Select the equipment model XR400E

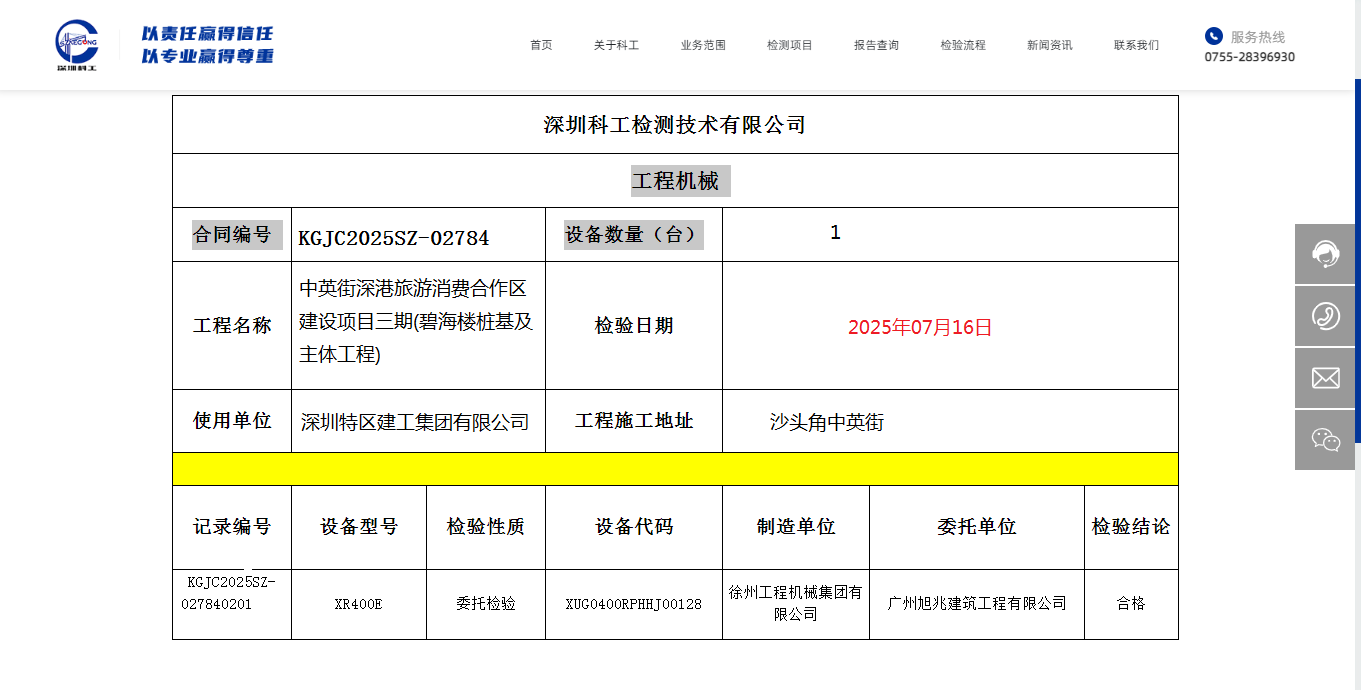click(359, 604)
